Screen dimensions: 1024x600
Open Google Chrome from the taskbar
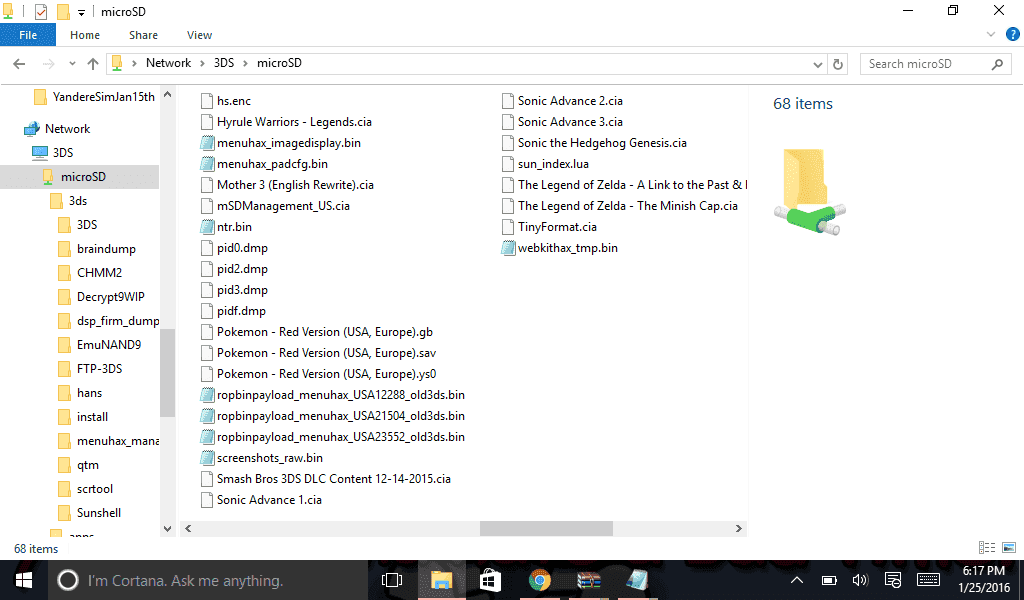point(539,580)
